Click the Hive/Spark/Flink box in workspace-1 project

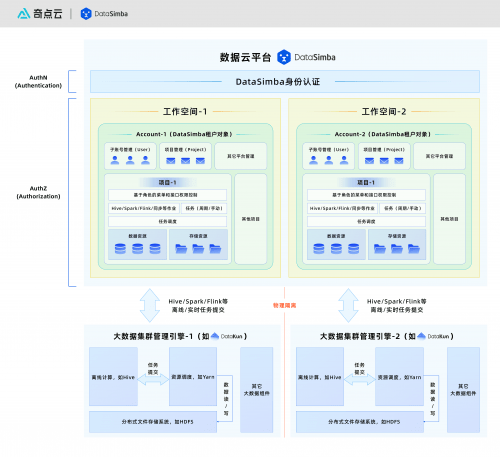click(x=144, y=208)
